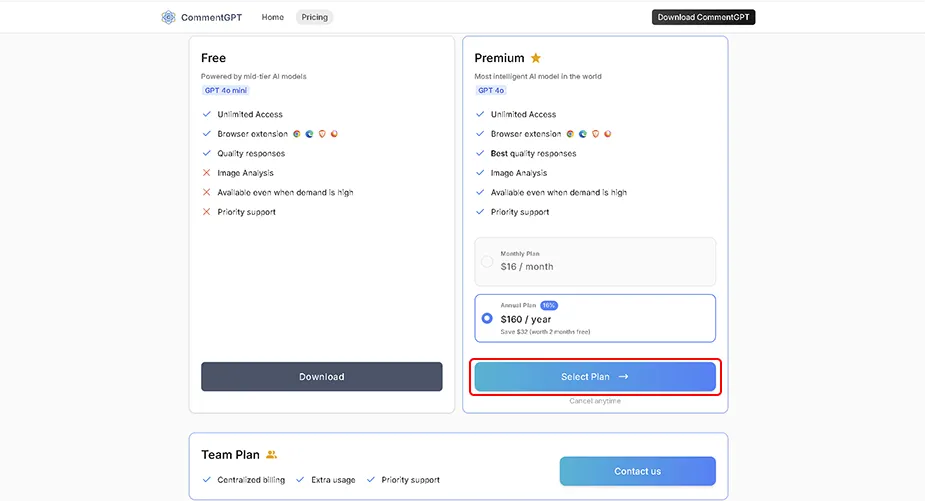
Task: Click the Edge icon in the Premium plan
Action: click(x=583, y=134)
